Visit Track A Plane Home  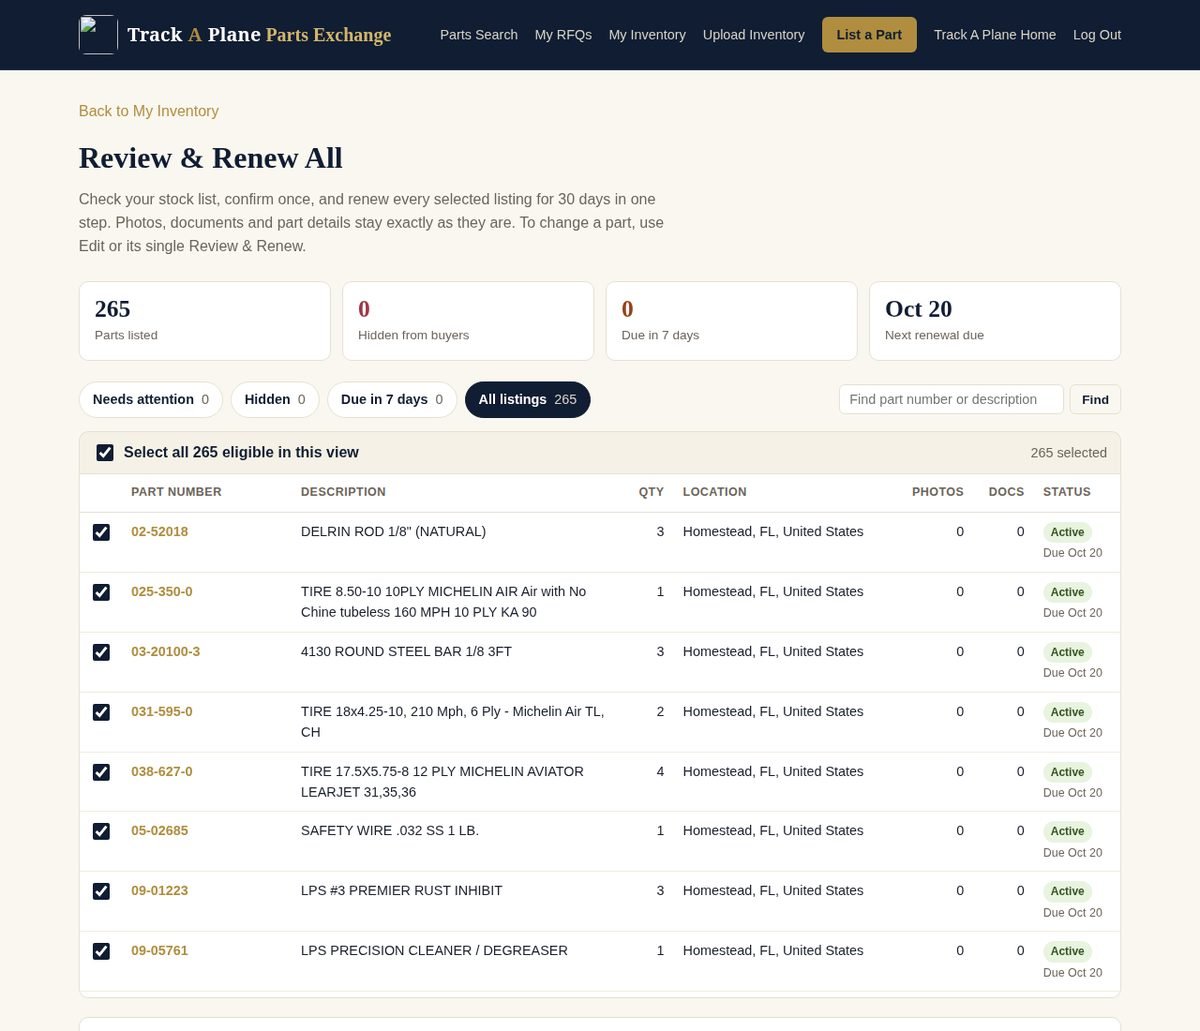tap(995, 35)
